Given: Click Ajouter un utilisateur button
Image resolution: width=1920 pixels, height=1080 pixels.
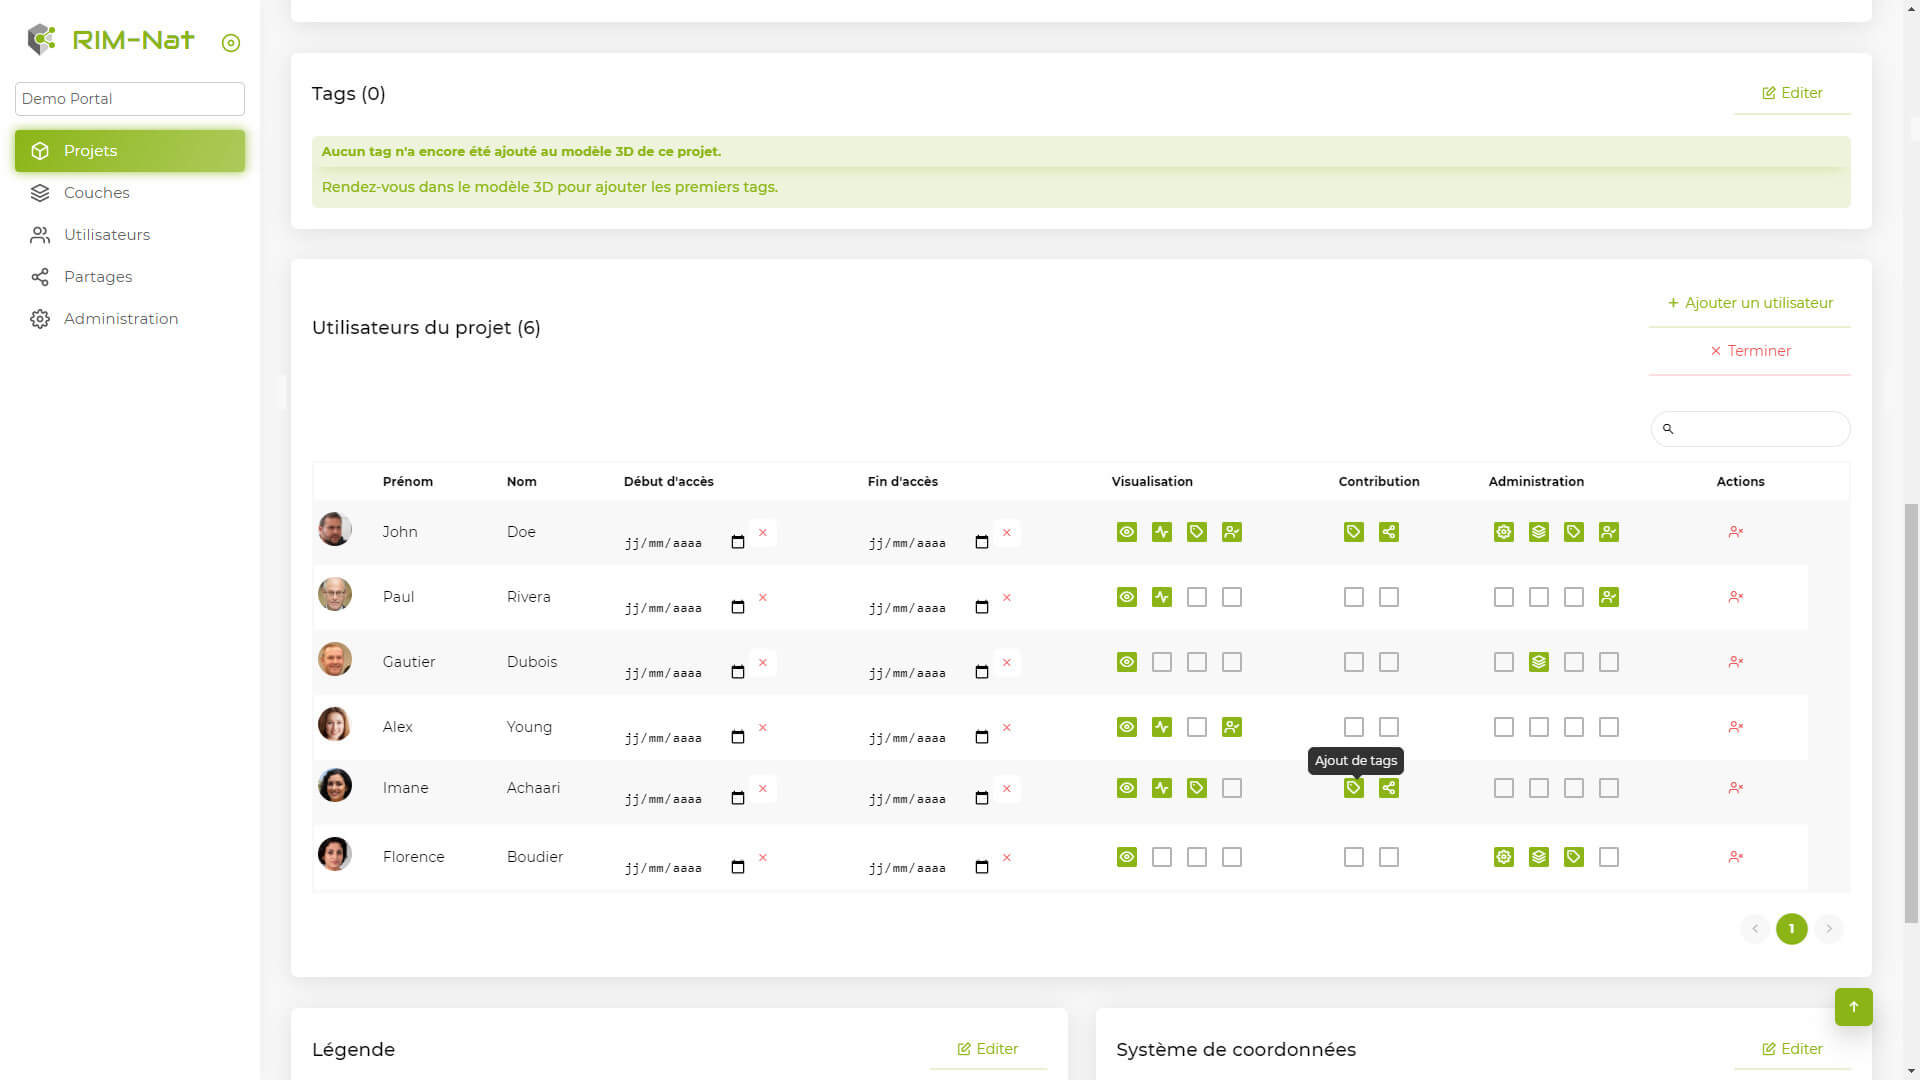Looking at the screenshot, I should (1749, 303).
